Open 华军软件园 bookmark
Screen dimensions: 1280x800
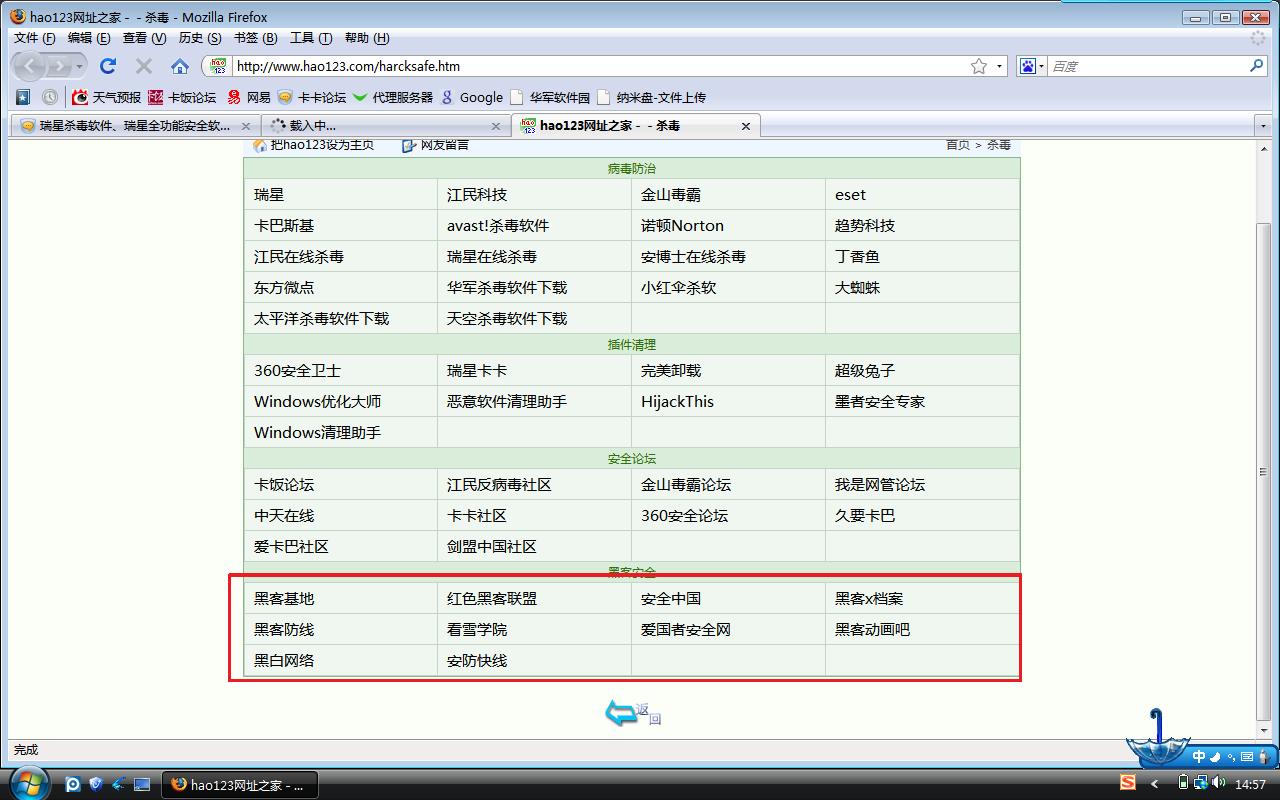(550, 97)
